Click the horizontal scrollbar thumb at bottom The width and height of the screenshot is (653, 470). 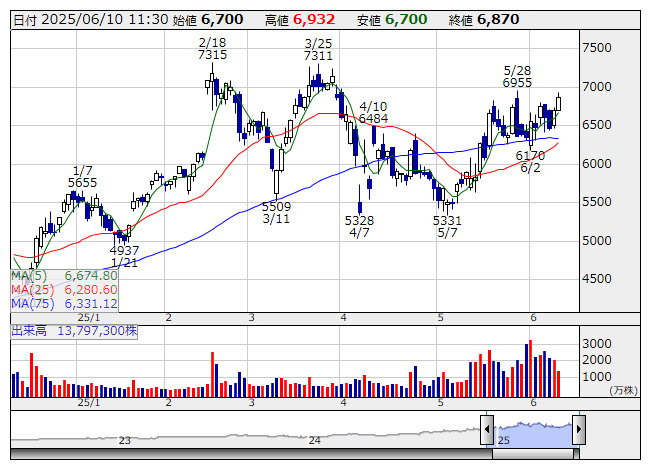[x=535, y=453]
